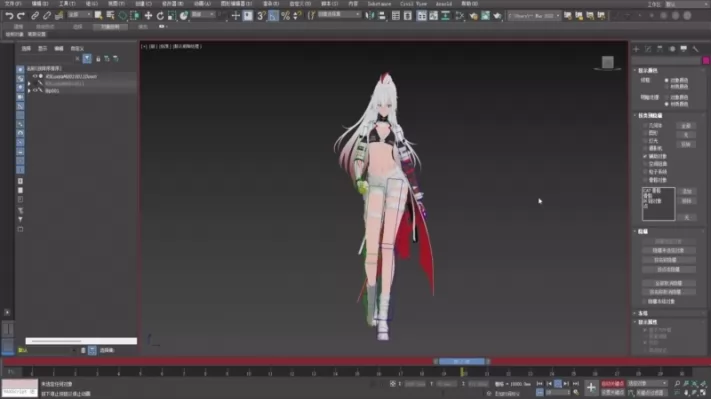This screenshot has height=399, width=711.
Task: Uncheck the 辅助对象 checkbox
Action: tap(645, 156)
